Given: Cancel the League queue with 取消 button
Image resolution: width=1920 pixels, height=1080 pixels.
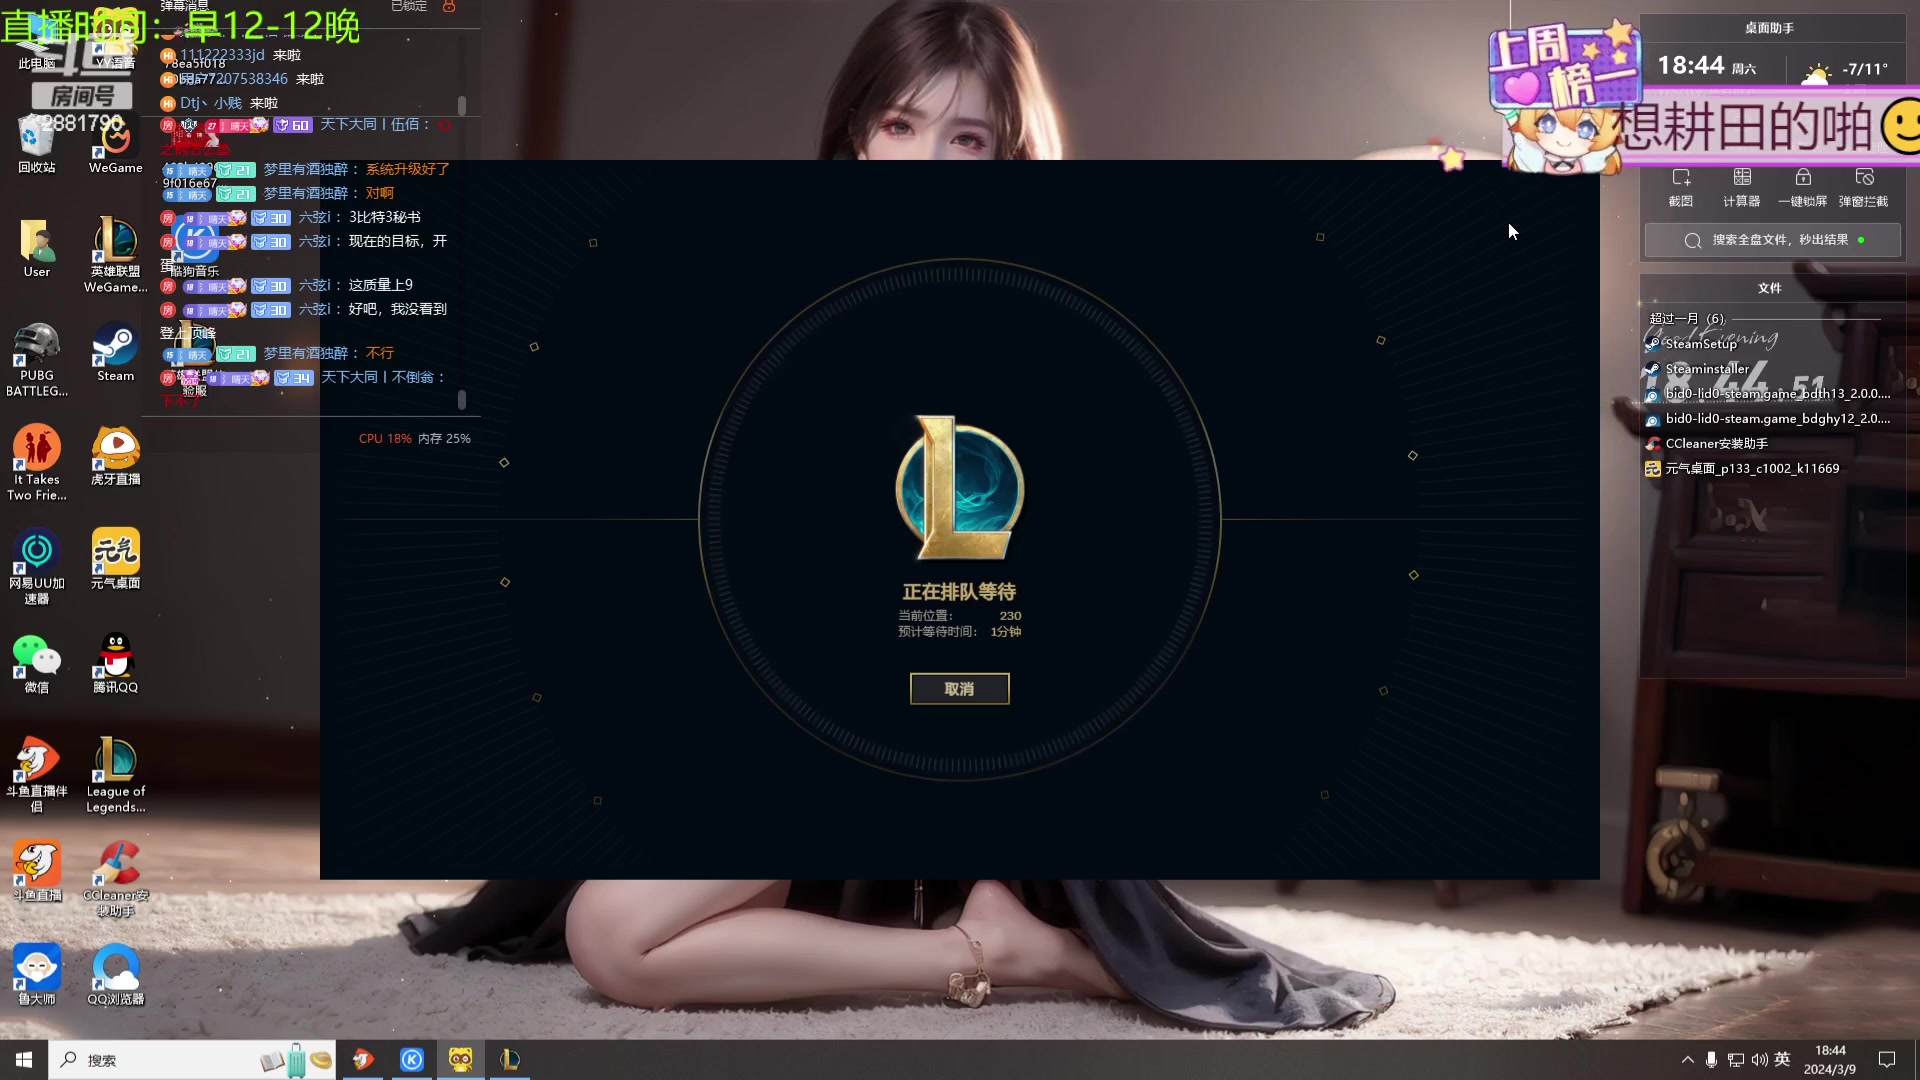Looking at the screenshot, I should click(959, 689).
